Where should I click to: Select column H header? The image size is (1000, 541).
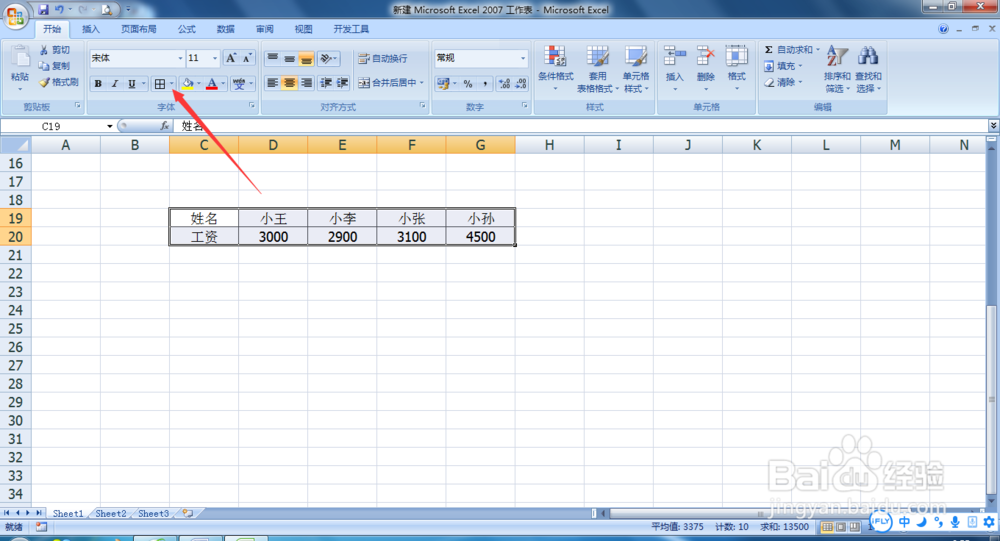(549, 145)
